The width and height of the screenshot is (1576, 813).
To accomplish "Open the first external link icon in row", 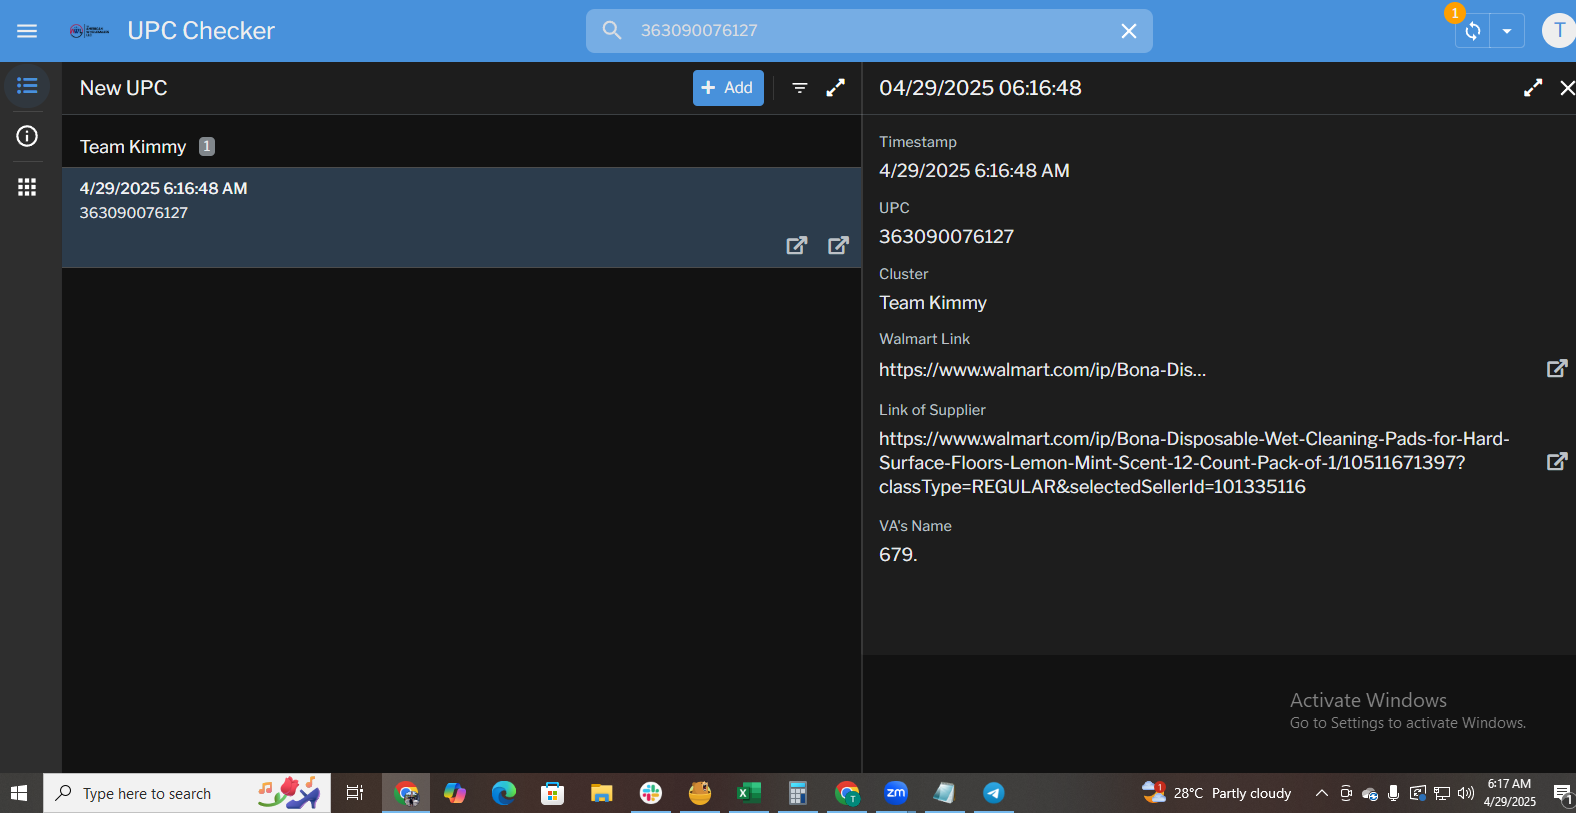I will (x=797, y=245).
